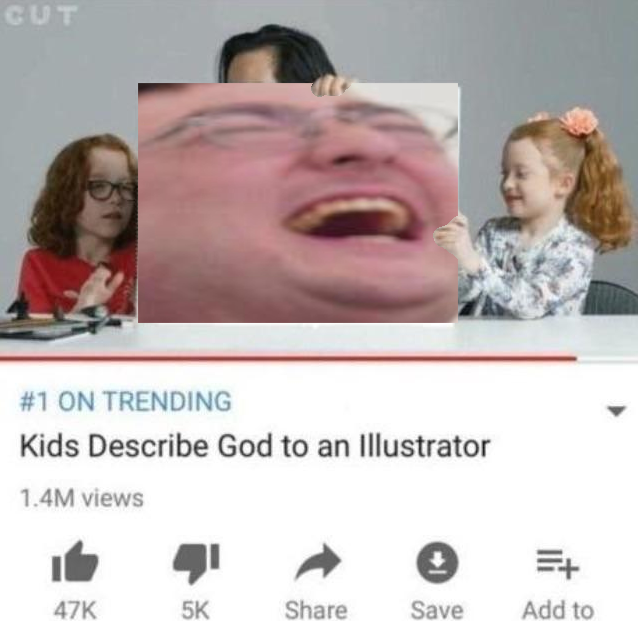
Task: Select the Share text label
Action: [x=316, y=610]
